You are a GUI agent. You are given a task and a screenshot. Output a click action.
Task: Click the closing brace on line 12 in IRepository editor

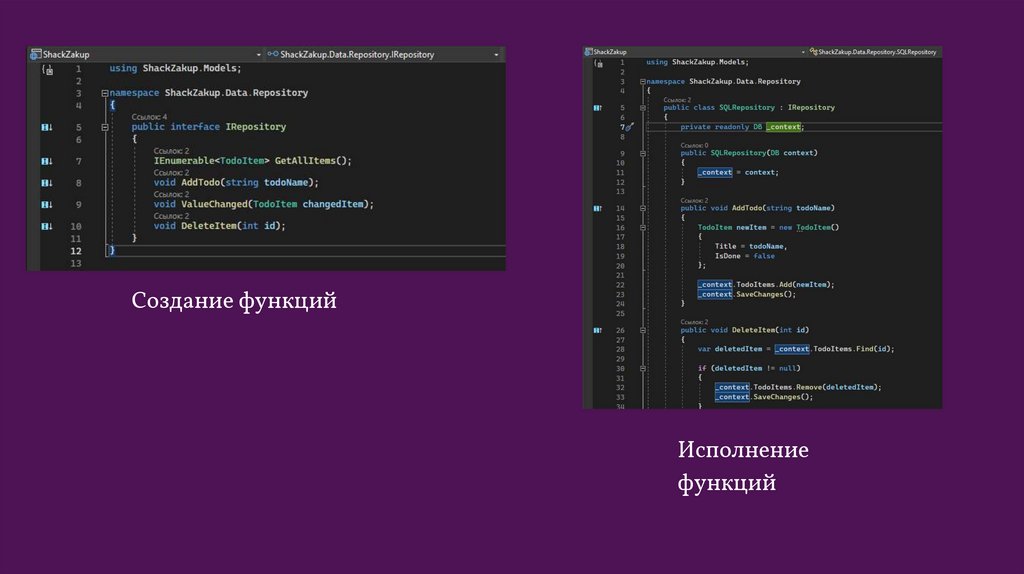pyautogui.click(x=112, y=250)
